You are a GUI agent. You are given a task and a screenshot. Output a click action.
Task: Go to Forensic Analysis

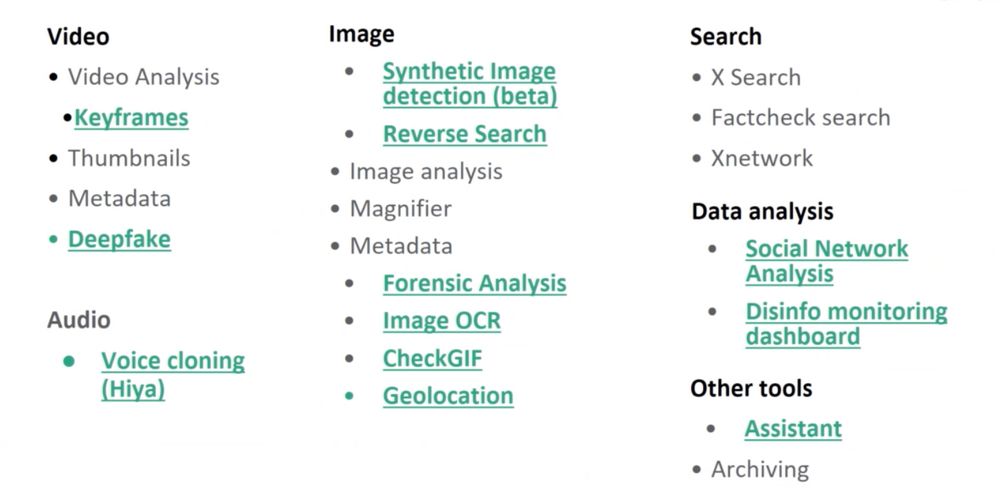tap(474, 284)
